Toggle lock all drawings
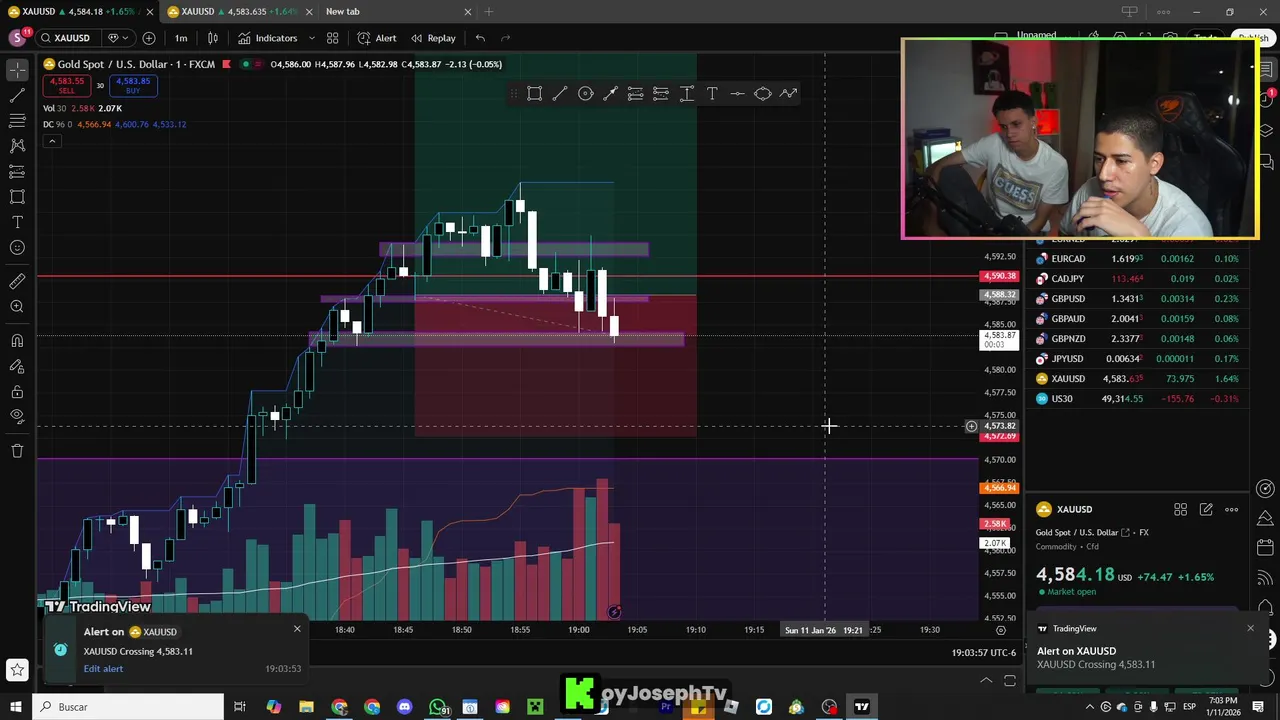 point(17,392)
